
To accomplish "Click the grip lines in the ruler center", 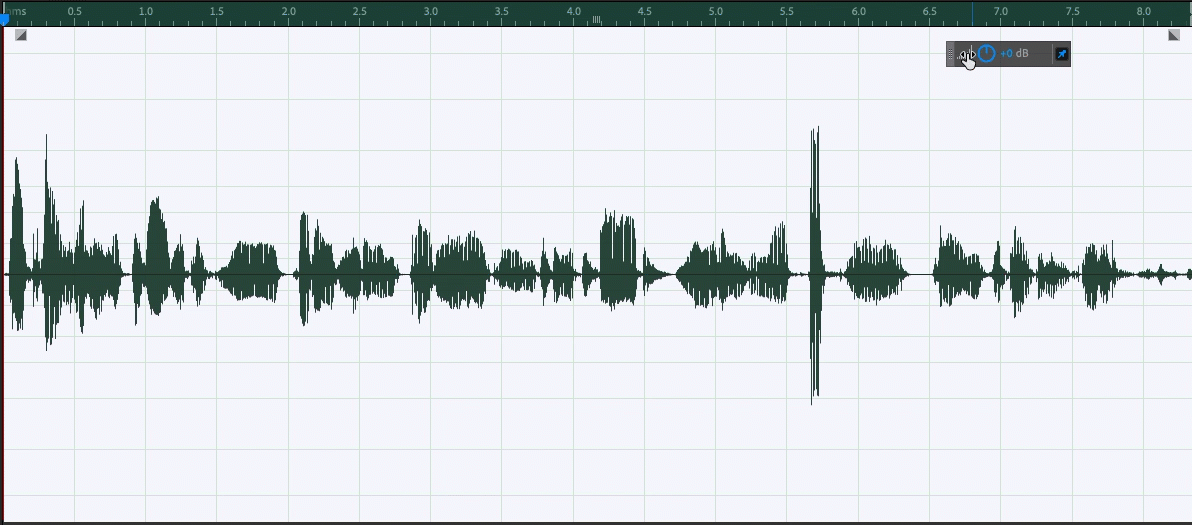I will pyautogui.click(x=597, y=19).
